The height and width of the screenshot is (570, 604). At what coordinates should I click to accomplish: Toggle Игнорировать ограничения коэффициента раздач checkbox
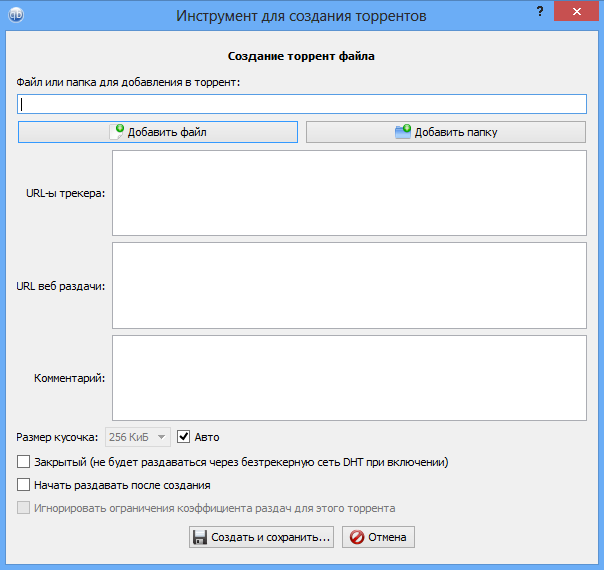pyautogui.click(x=23, y=508)
